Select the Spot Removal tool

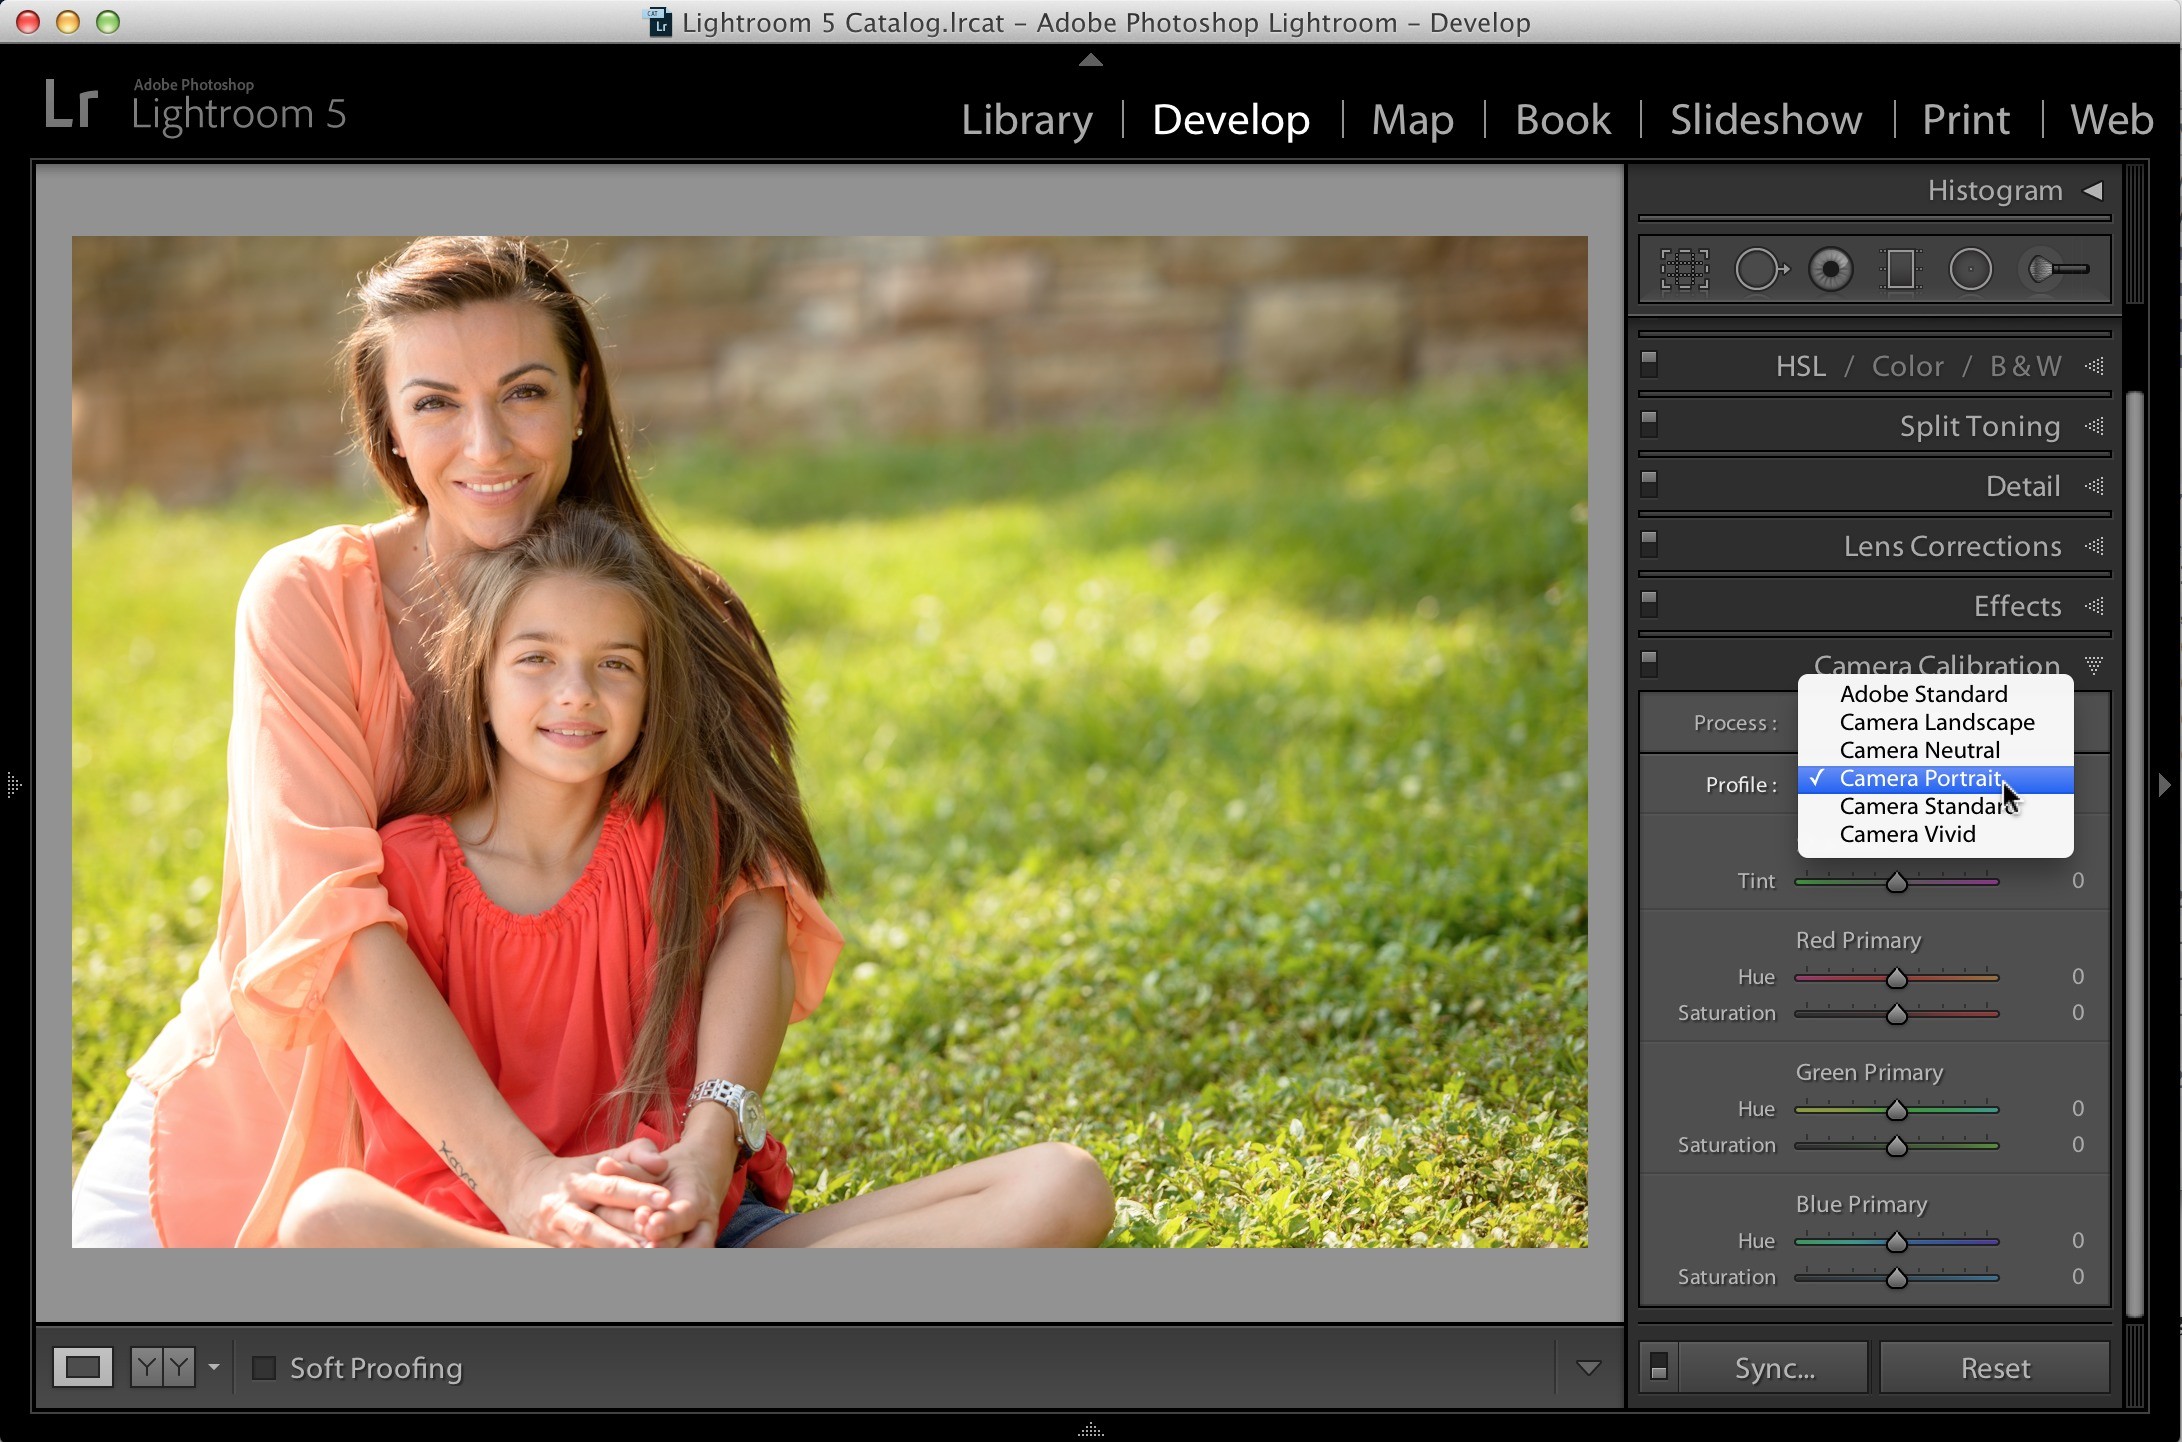1761,270
